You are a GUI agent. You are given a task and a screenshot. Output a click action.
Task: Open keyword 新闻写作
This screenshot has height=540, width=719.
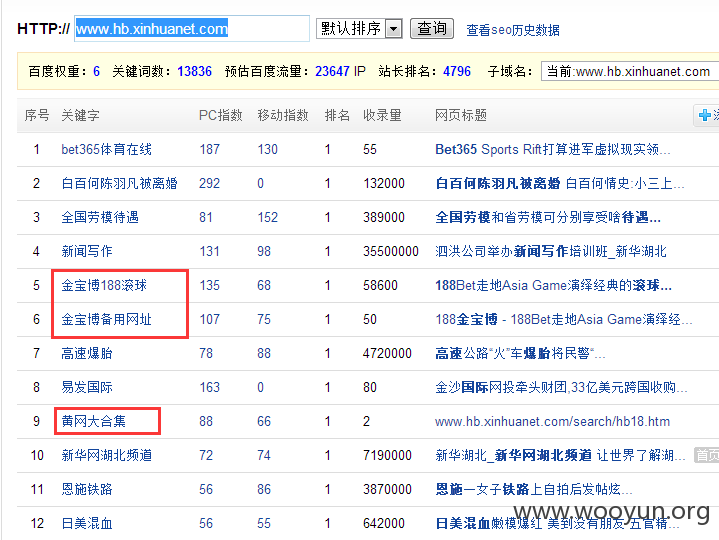[87, 251]
